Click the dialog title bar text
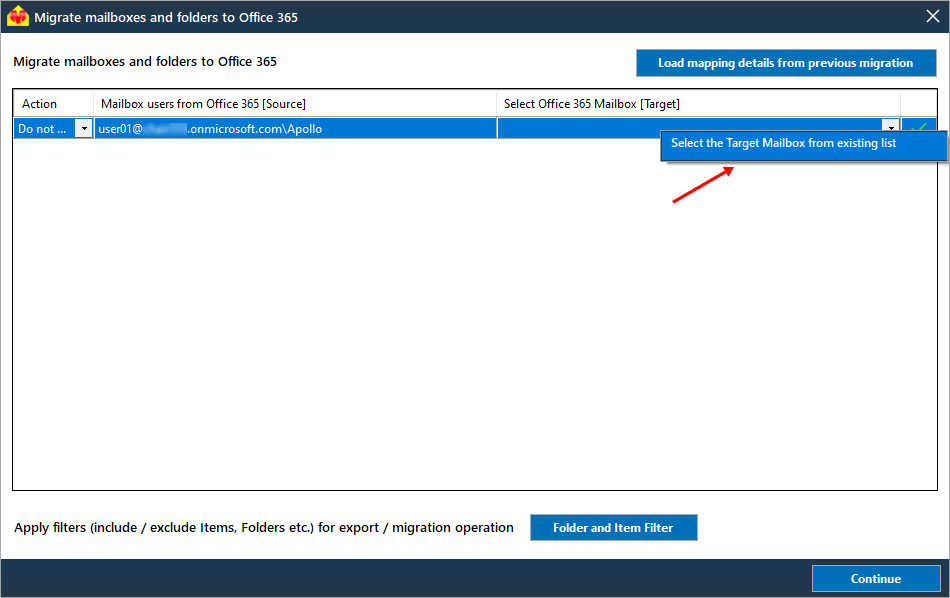 (x=166, y=17)
